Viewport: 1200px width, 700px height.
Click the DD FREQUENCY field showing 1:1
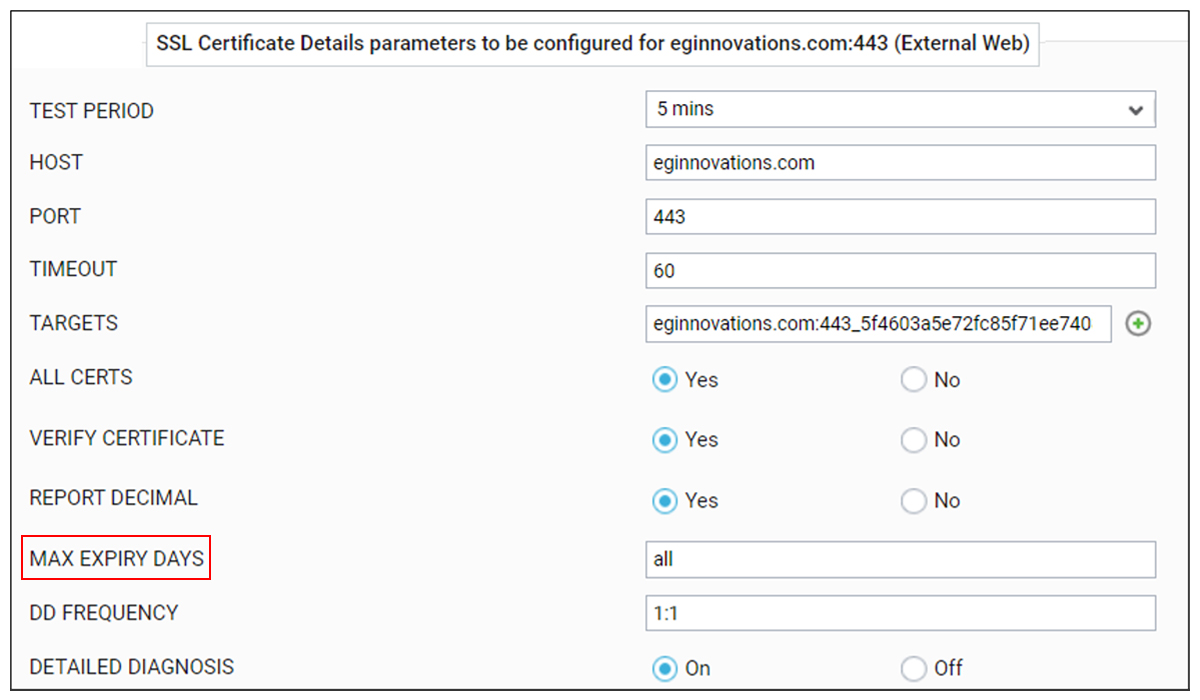[899, 614]
